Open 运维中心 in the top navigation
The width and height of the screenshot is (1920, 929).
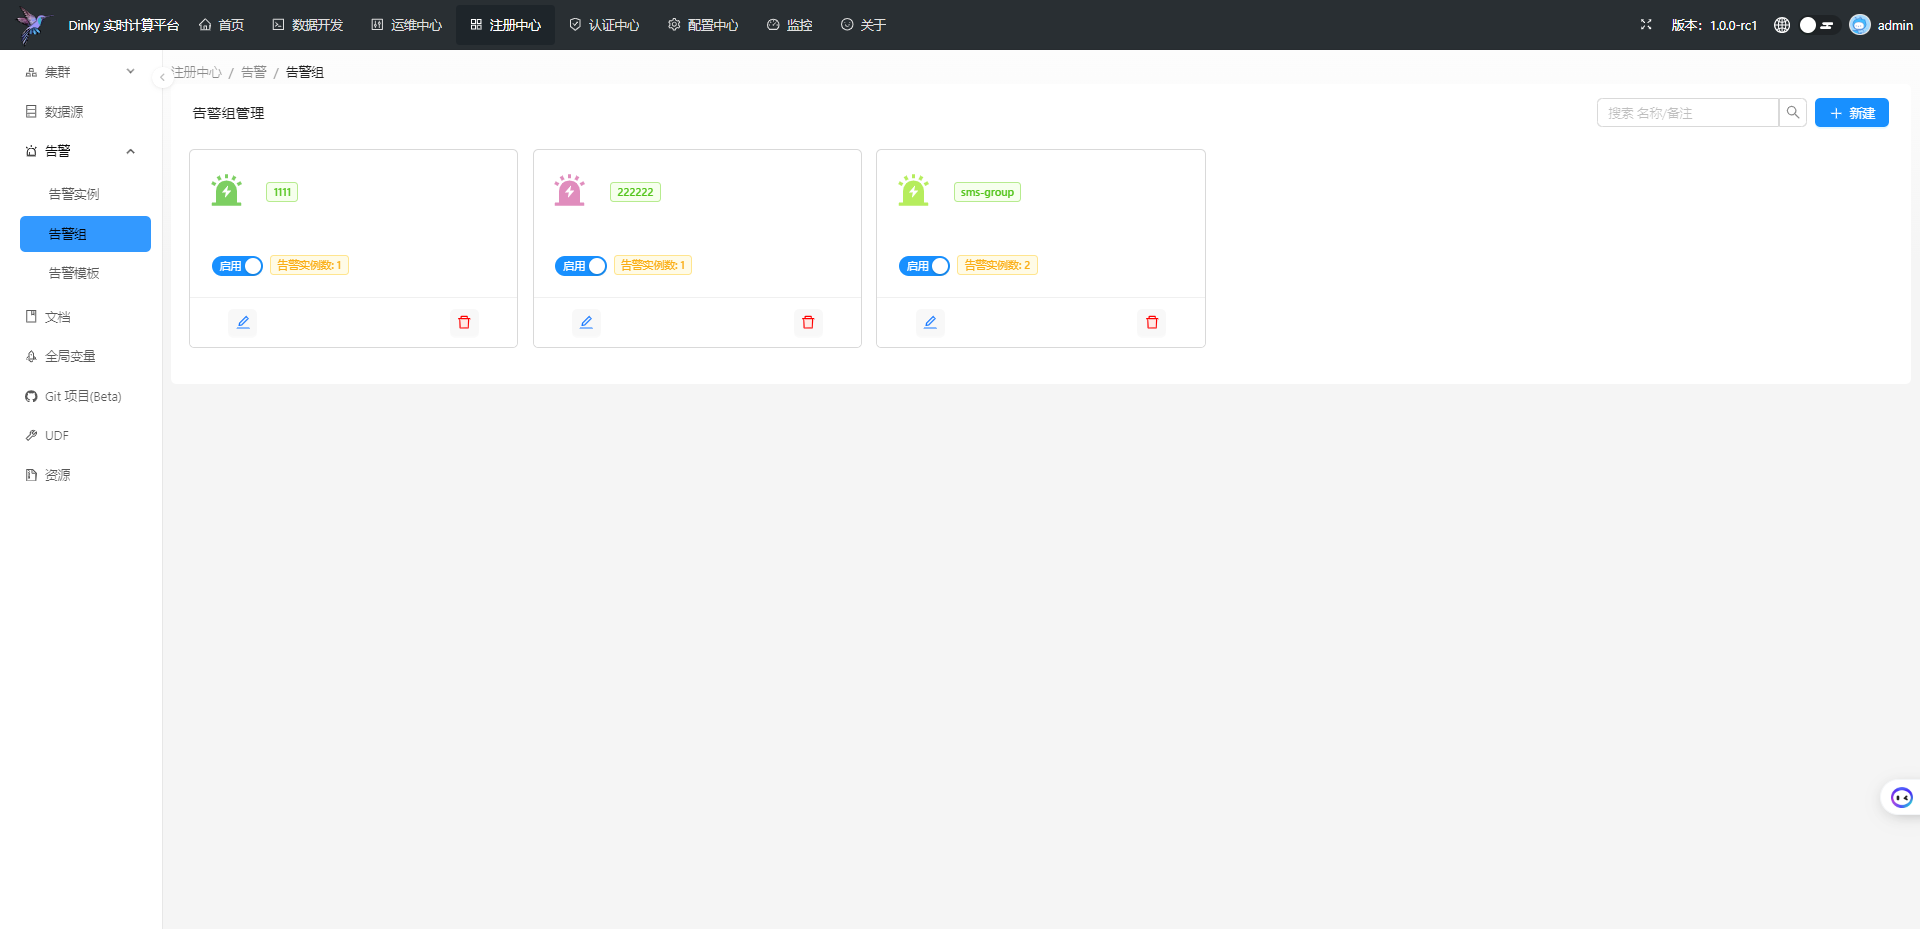(x=406, y=25)
